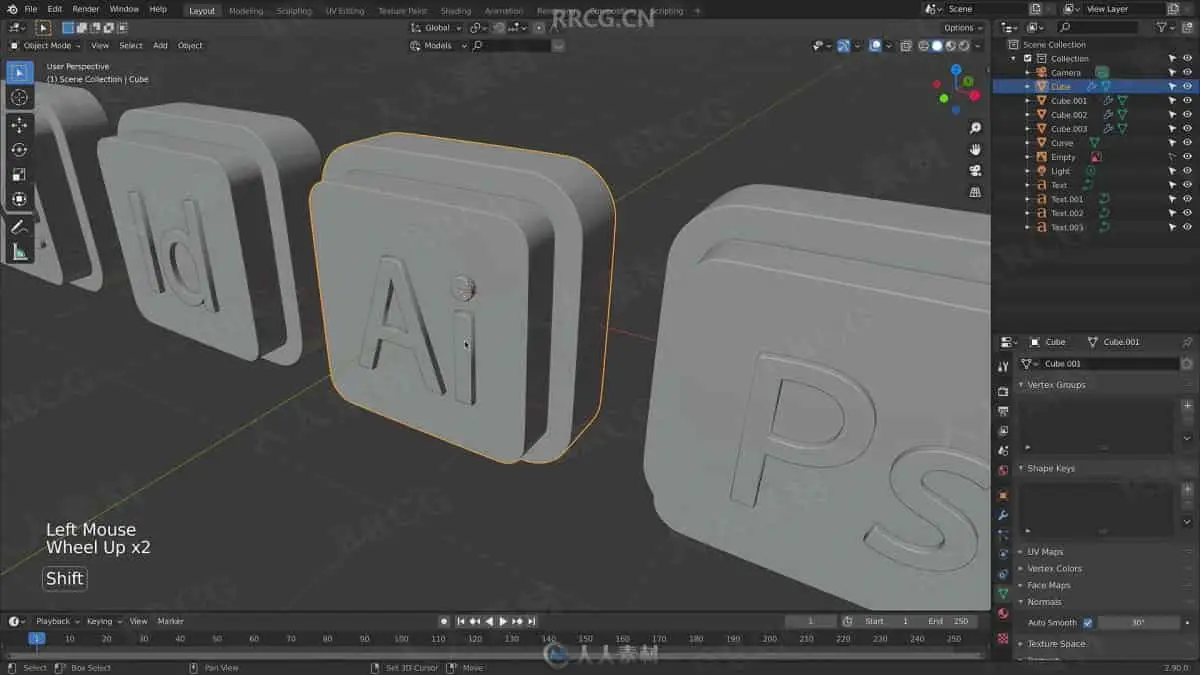This screenshot has width=1200, height=675.
Task: Enable or disable Auto Smooth checkbox
Action: pos(1088,622)
